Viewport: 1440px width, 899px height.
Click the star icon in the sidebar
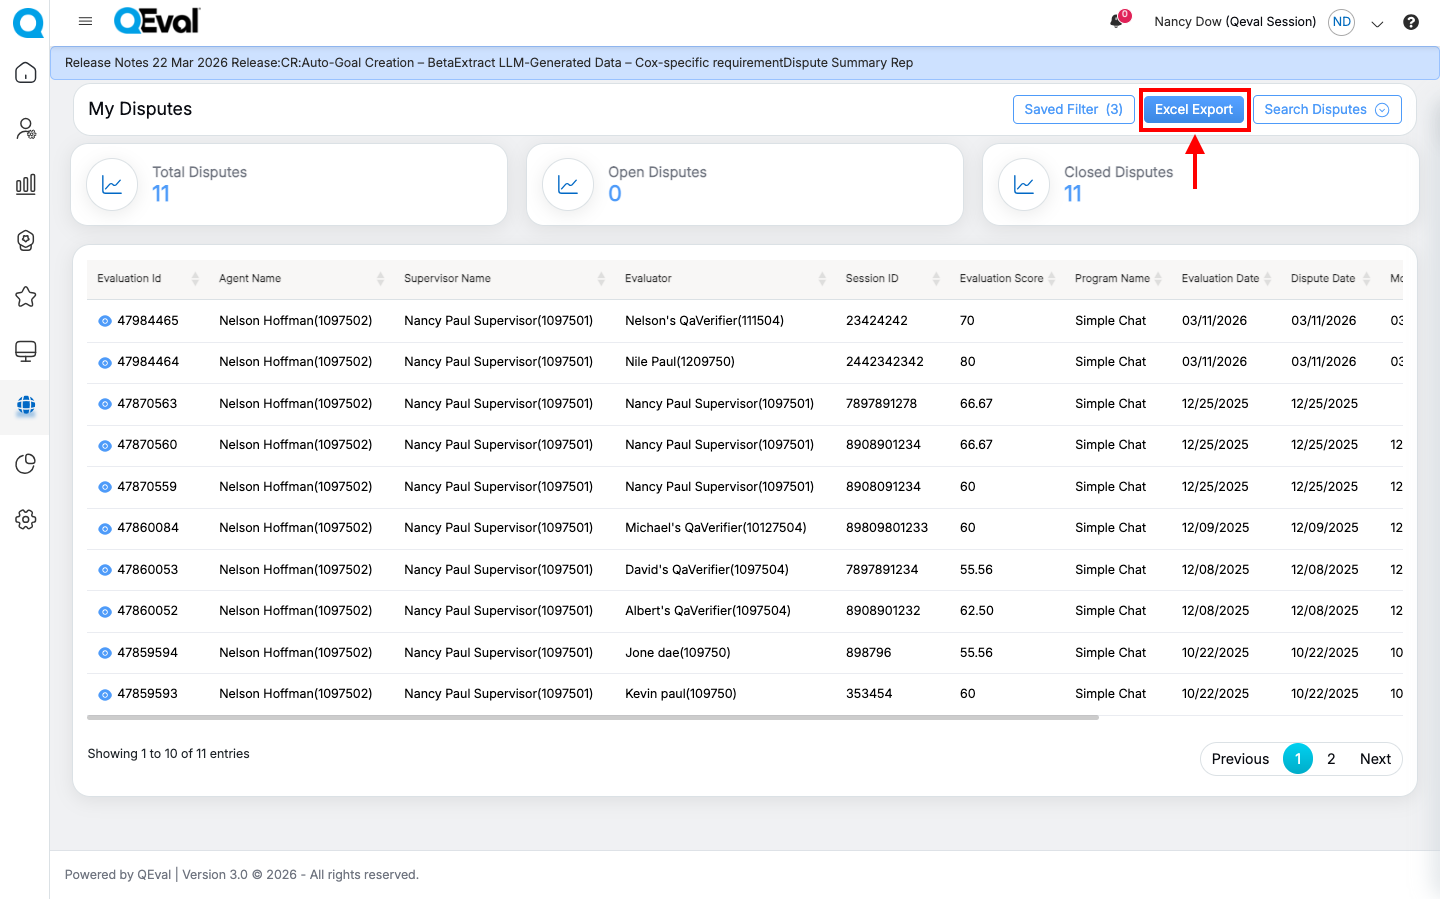click(26, 297)
